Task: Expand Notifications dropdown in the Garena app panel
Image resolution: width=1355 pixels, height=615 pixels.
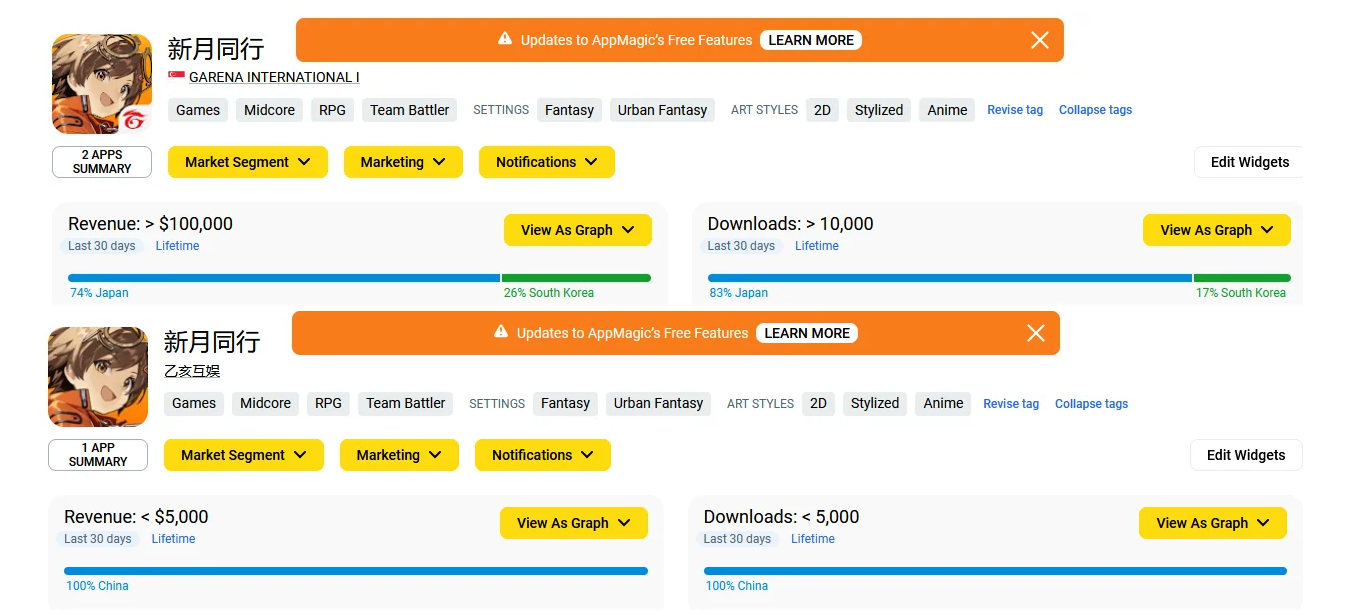Action: click(x=547, y=162)
